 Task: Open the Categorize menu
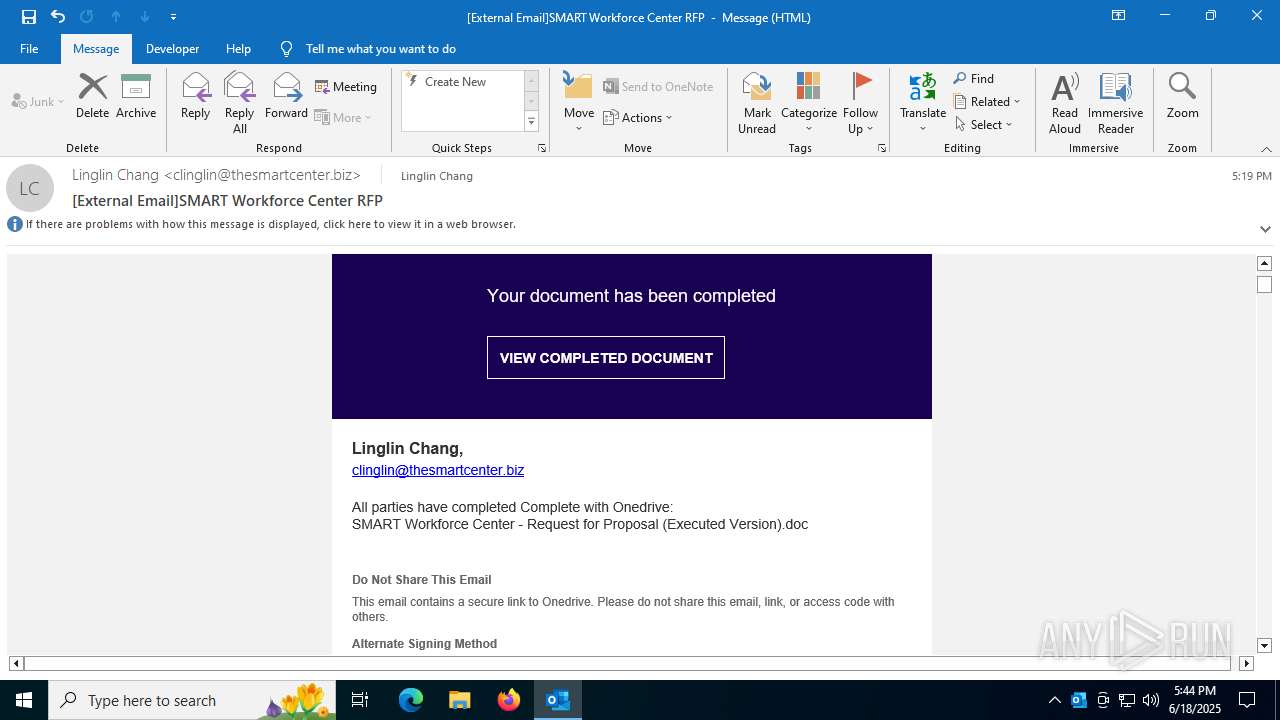point(809,103)
